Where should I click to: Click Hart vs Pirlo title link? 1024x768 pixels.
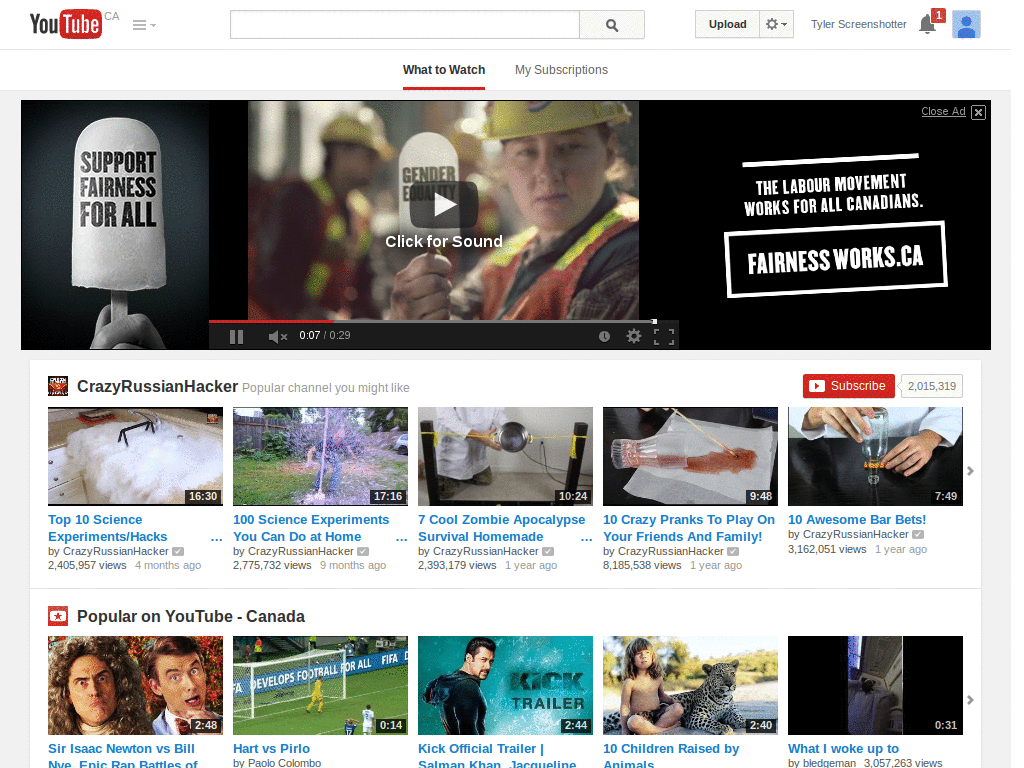272,749
